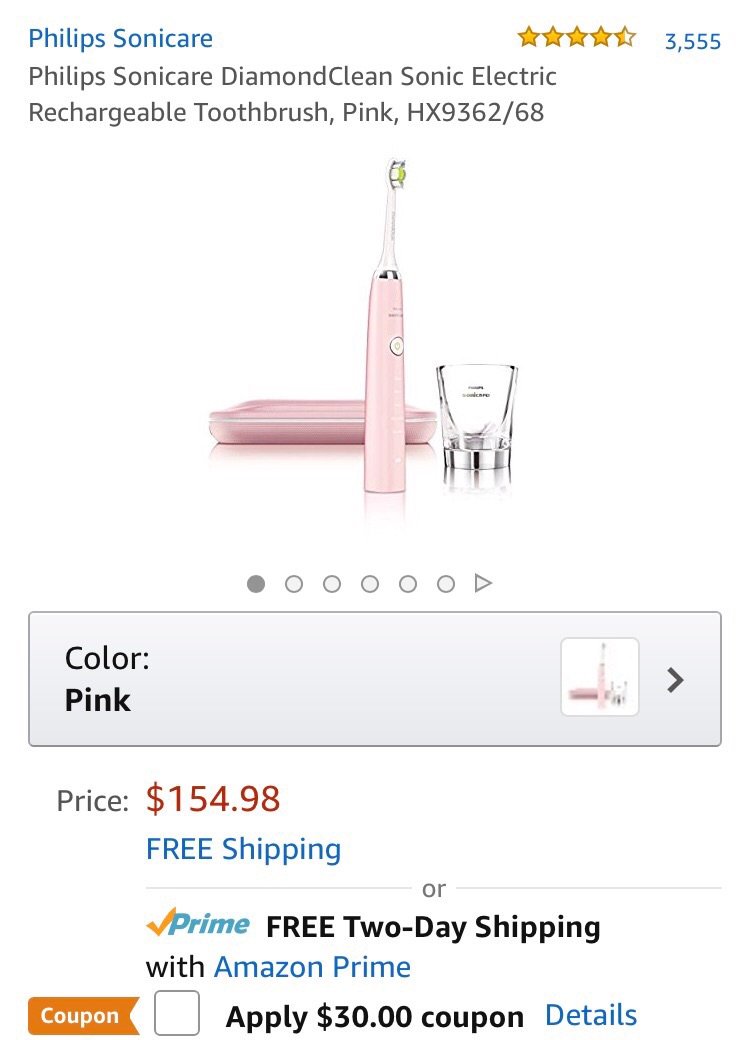750x1040 pixels.
Task: Tap the product title text
Action: point(292,94)
